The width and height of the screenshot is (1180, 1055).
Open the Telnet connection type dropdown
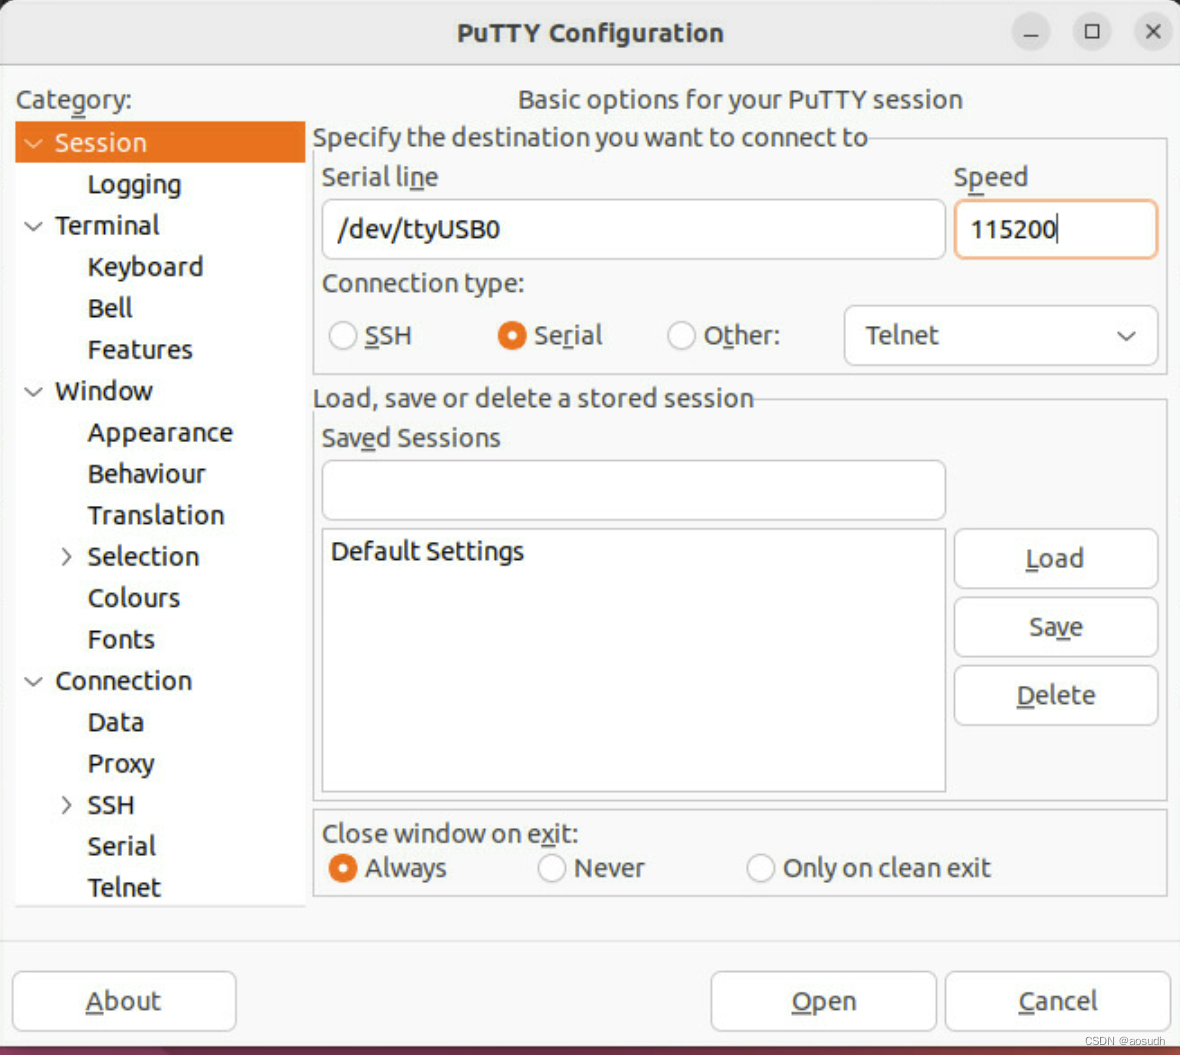pyautogui.click(x=1000, y=336)
